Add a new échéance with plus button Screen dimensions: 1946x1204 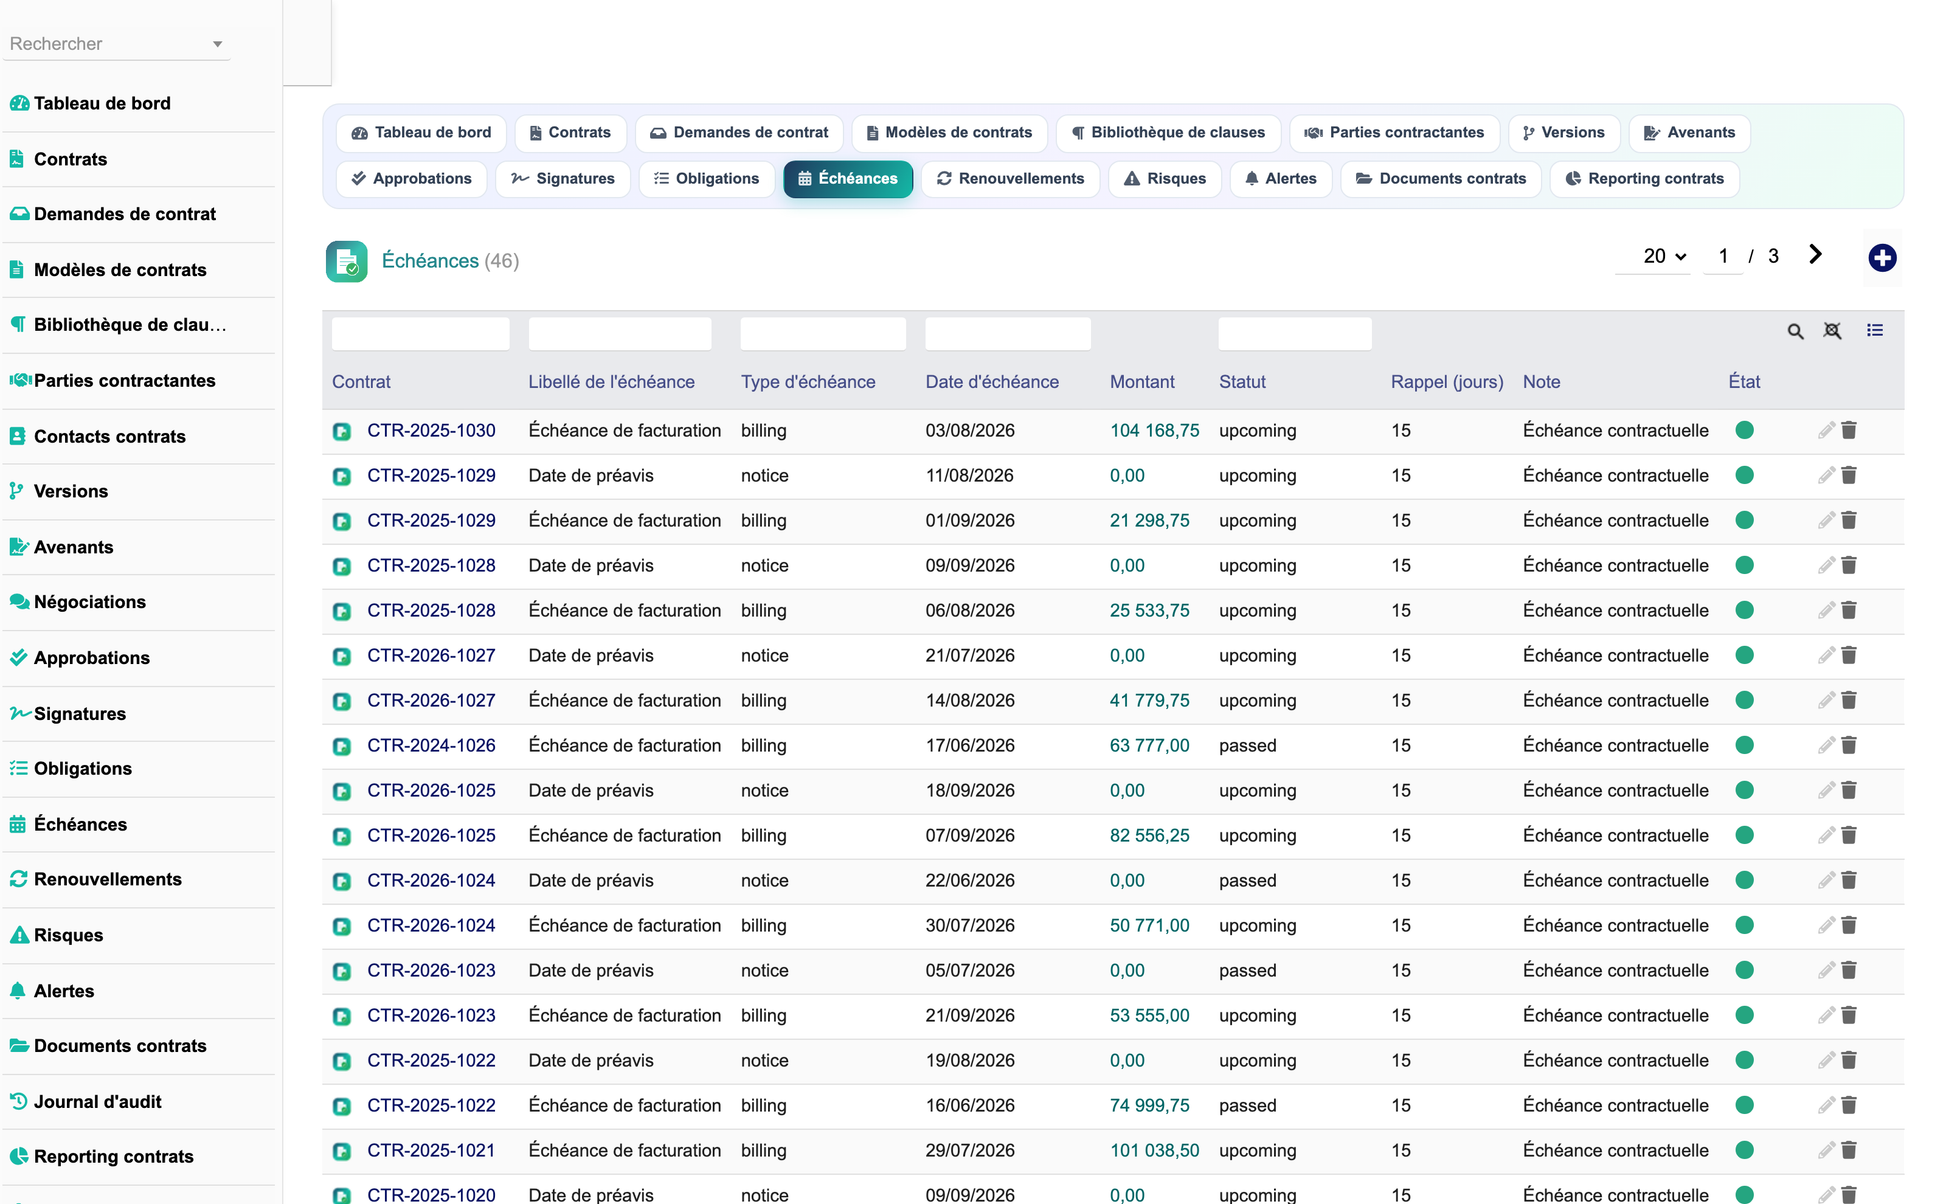coord(1882,258)
